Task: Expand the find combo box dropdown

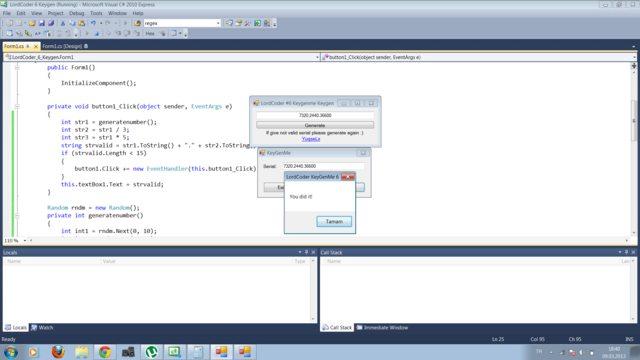Action: coord(218,23)
